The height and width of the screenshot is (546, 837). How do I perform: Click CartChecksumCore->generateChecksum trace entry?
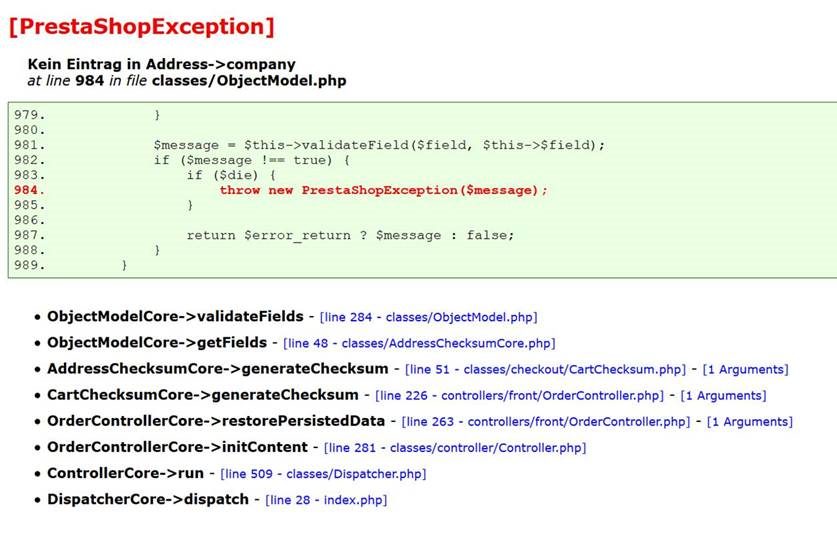click(x=203, y=395)
